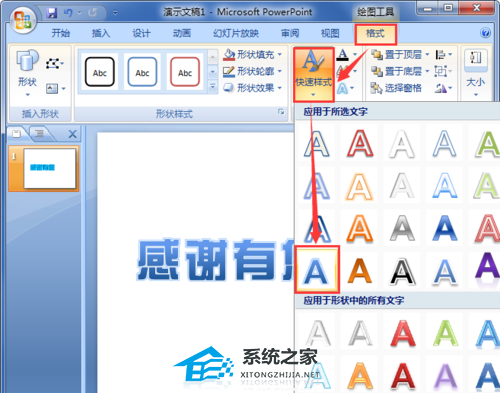
Task: Open 形状填充 dropdown
Action: (252, 54)
